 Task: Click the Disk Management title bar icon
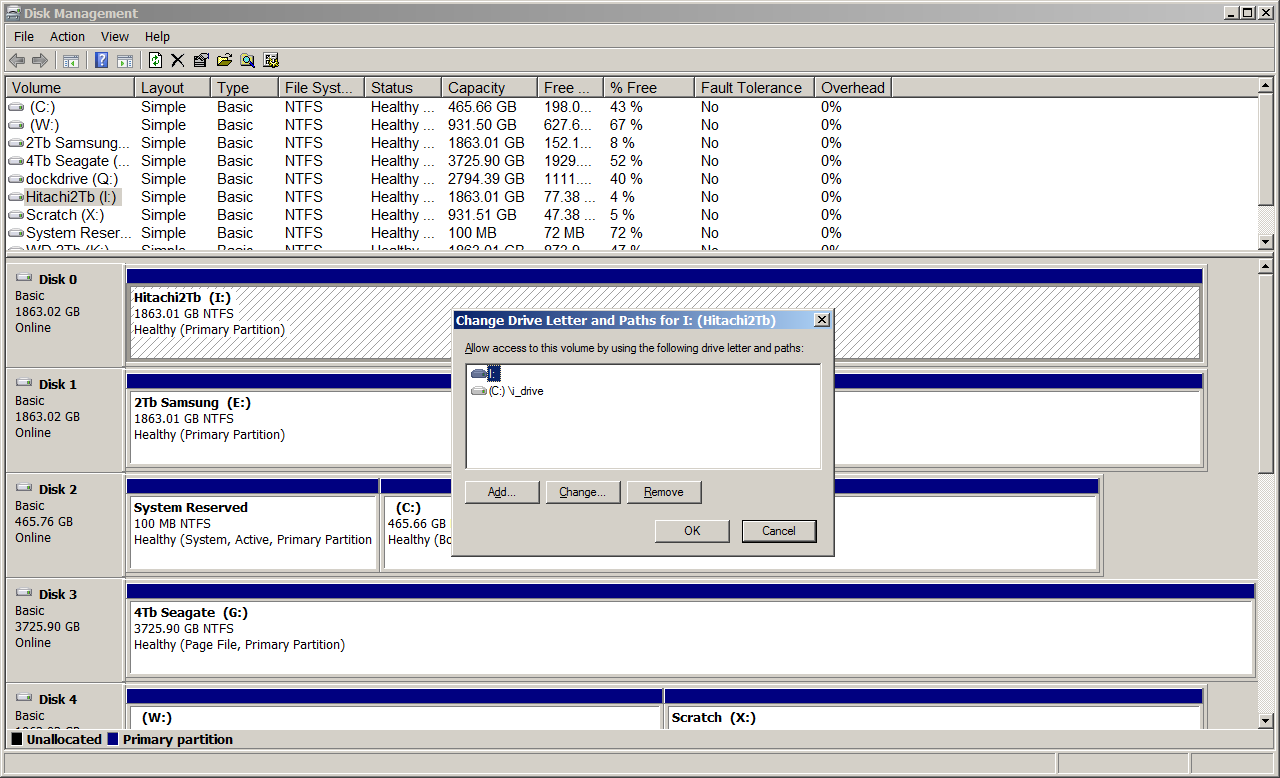(x=13, y=13)
